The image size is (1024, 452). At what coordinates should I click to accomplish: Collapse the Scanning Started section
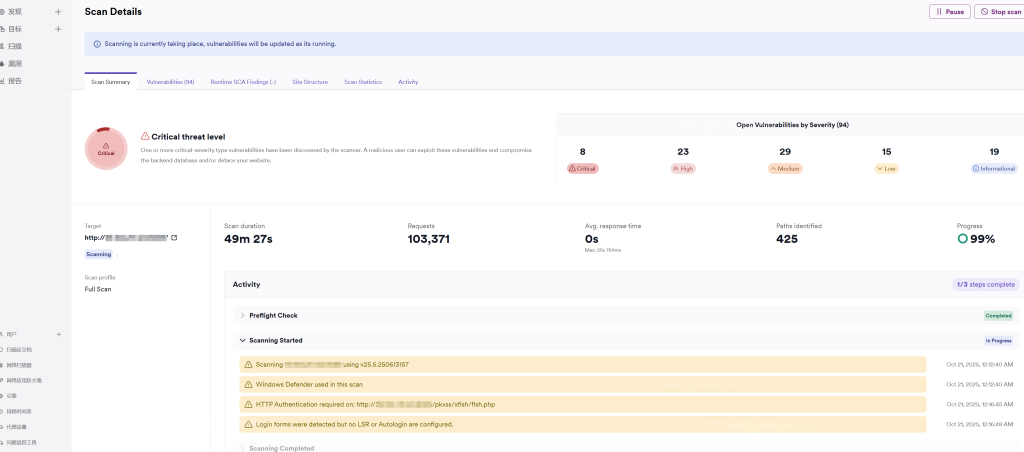click(242, 340)
